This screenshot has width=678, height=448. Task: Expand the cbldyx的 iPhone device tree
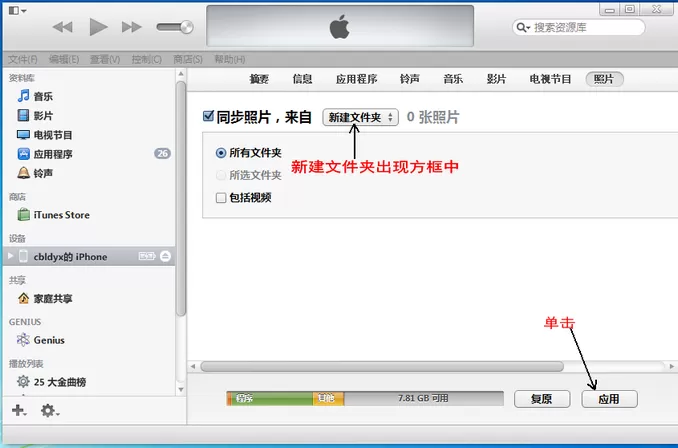pos(10,256)
